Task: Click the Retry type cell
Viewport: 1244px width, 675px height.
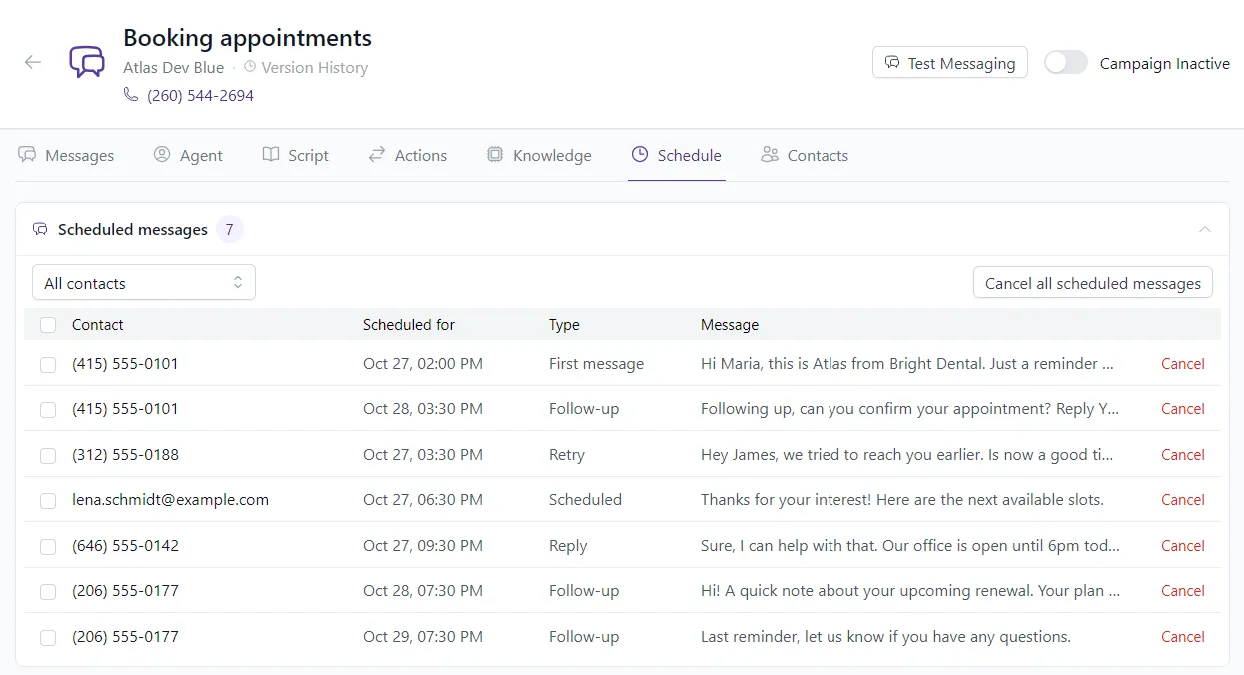Action: point(567,455)
